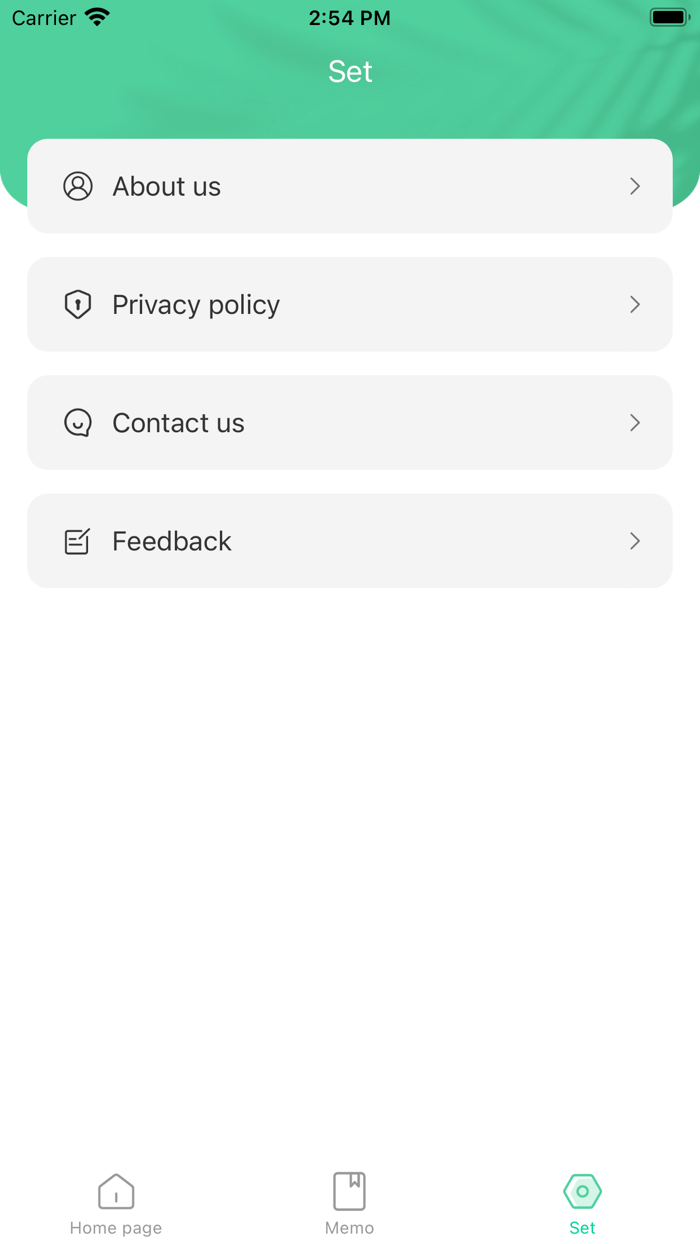
Task: Click the Feedback pencil-note icon
Action: click(x=78, y=540)
